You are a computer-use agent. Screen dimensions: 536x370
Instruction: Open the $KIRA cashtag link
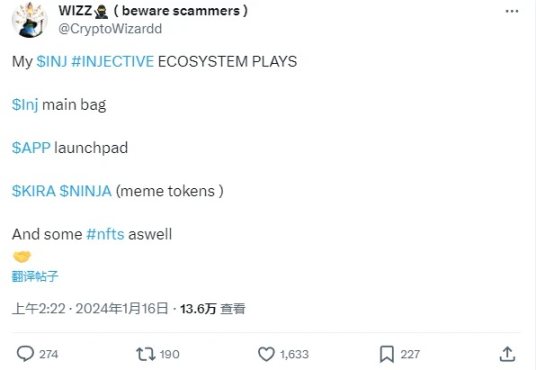pyautogui.click(x=34, y=191)
